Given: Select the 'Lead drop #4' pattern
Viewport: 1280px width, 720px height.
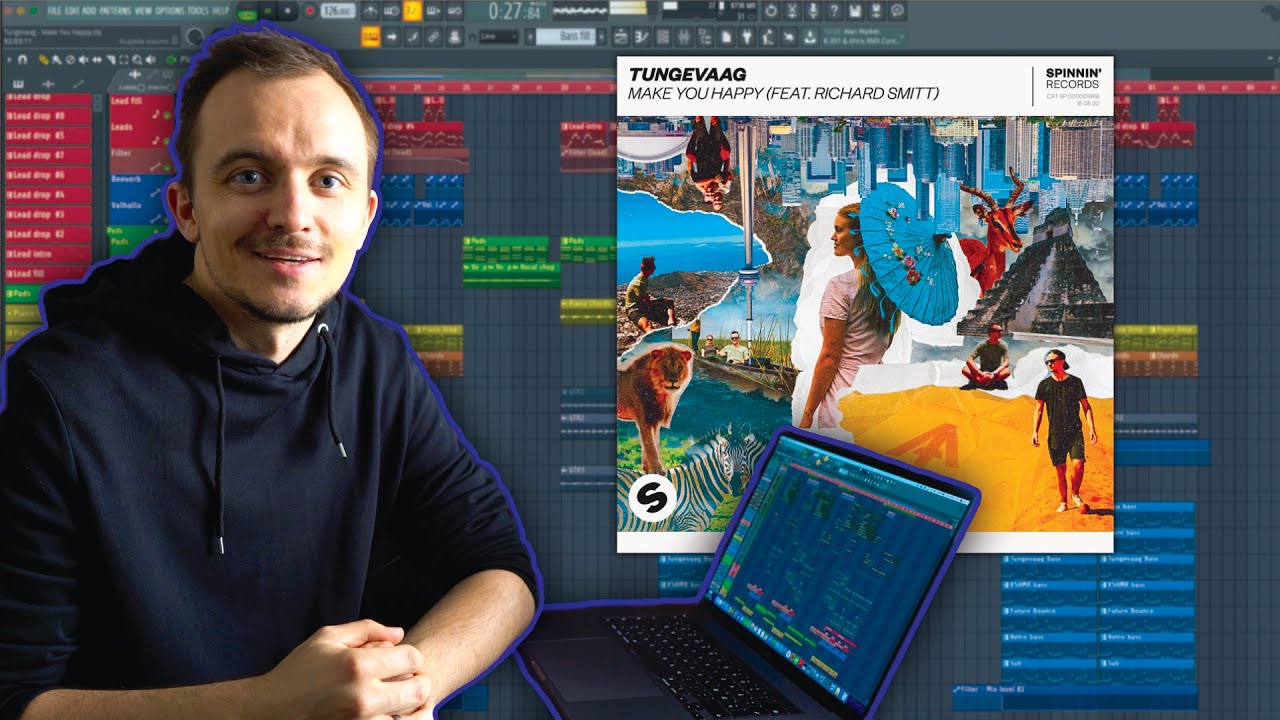Looking at the screenshot, I should pos(48,195).
